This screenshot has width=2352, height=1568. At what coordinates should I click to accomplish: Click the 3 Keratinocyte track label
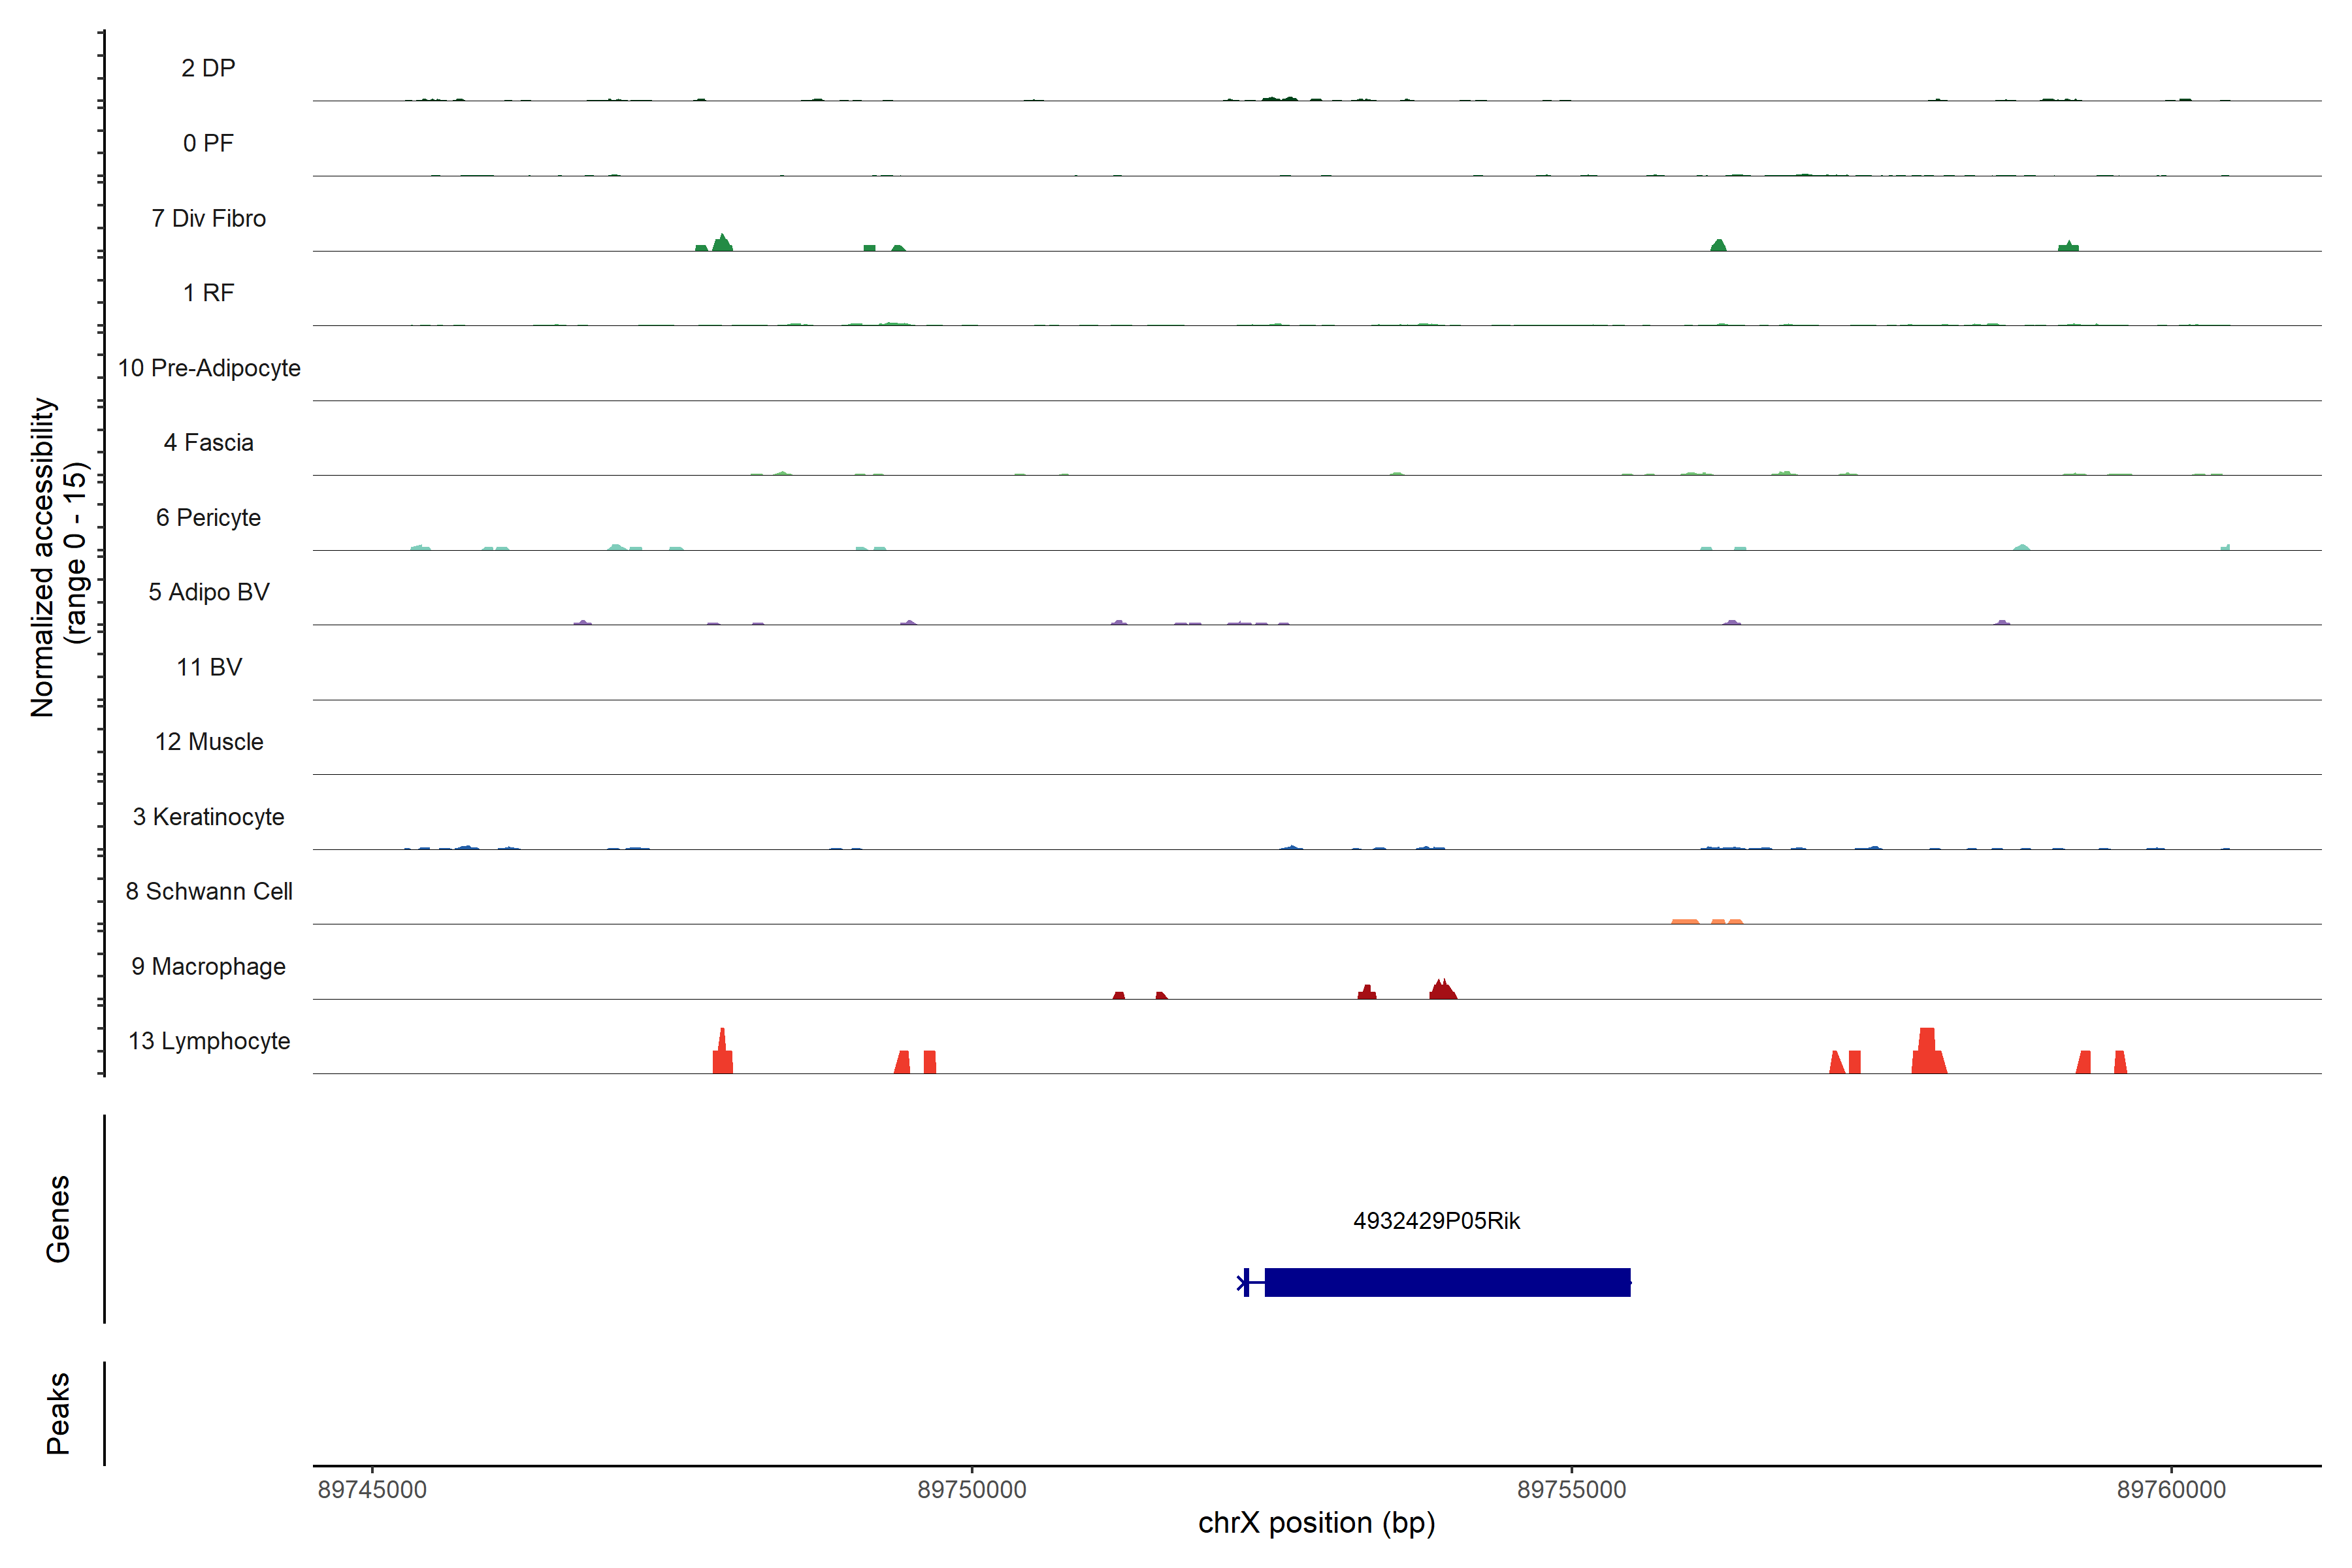coord(209,817)
